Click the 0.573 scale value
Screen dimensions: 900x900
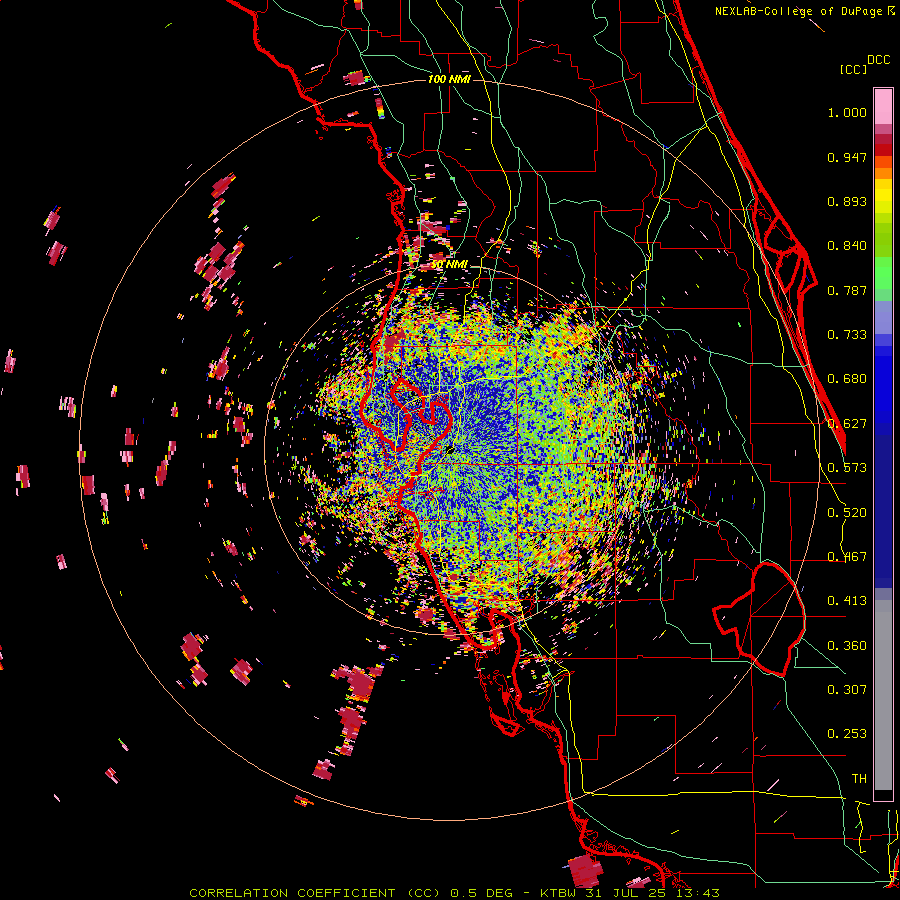[847, 468]
